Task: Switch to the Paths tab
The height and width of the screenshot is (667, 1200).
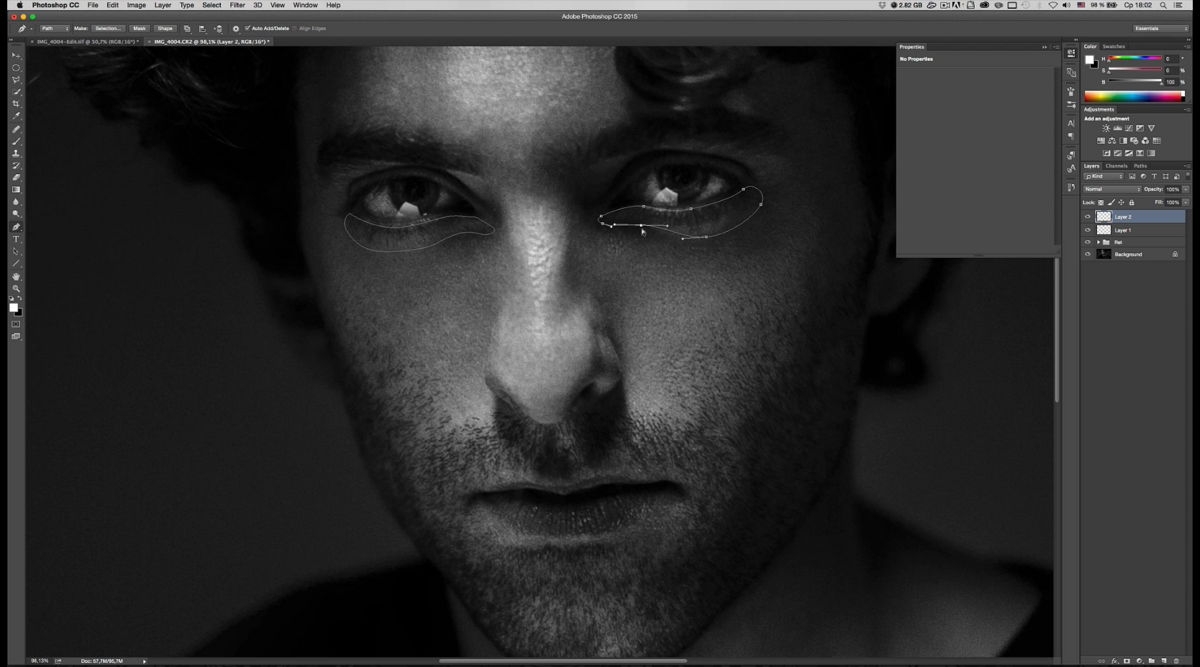Action: pos(1140,166)
